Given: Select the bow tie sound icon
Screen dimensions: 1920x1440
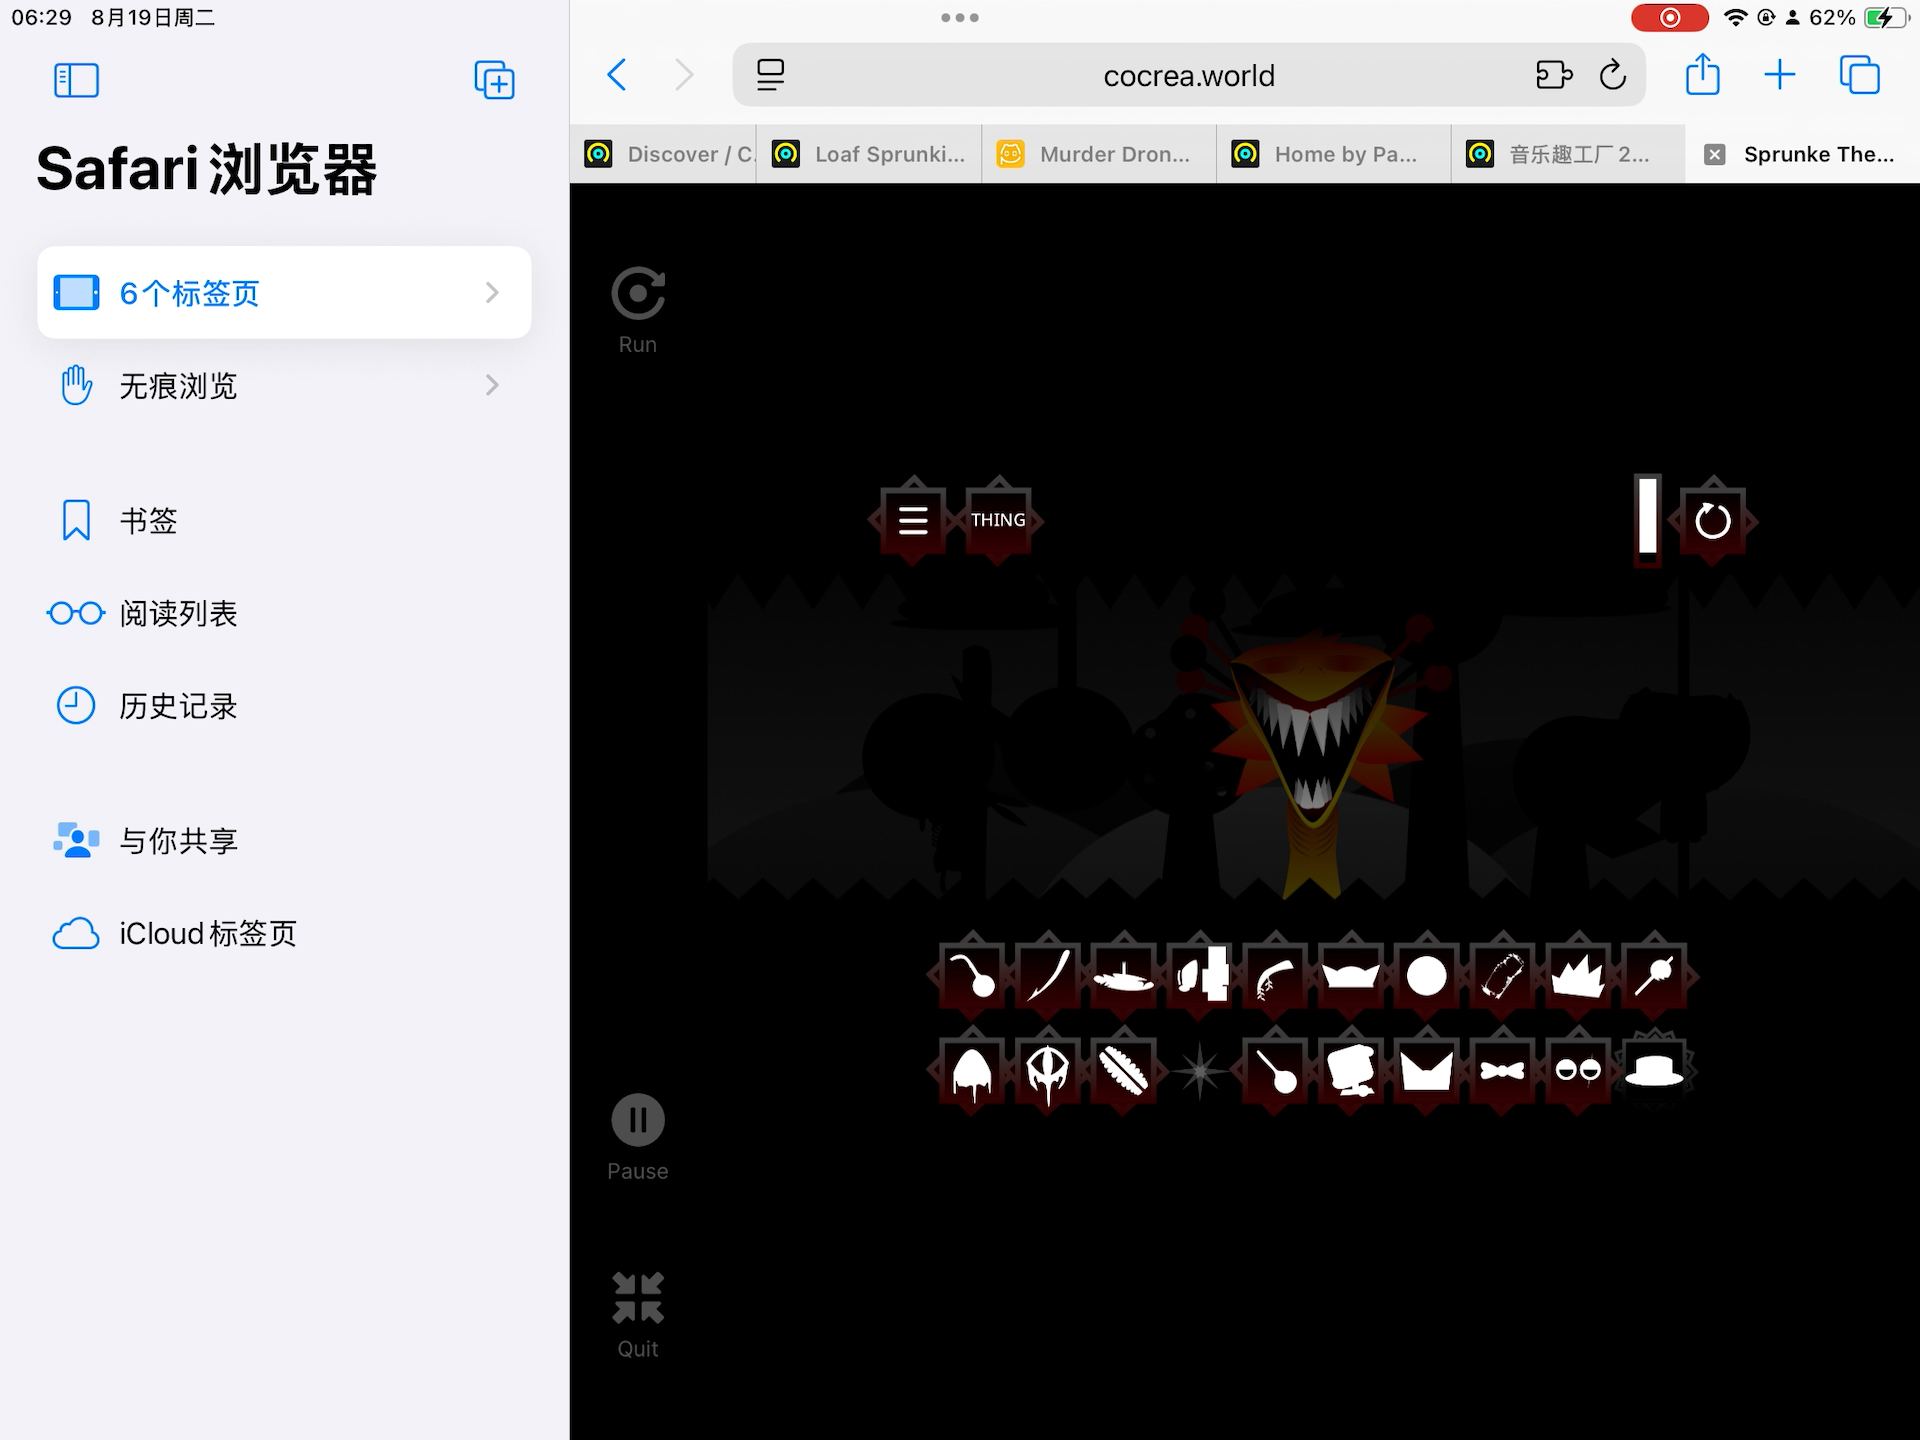Looking at the screenshot, I should pyautogui.click(x=1502, y=1071).
